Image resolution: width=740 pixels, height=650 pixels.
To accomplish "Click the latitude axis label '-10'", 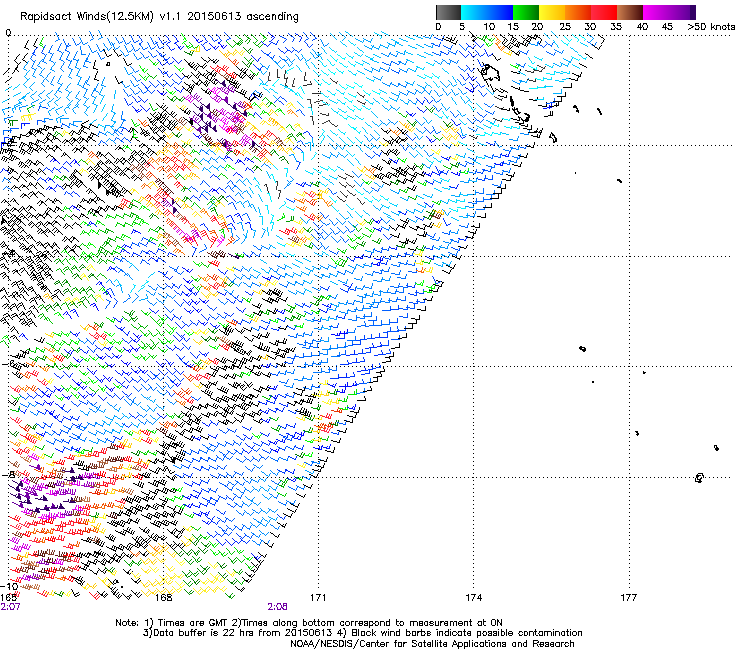I will pyautogui.click(x=8, y=587).
